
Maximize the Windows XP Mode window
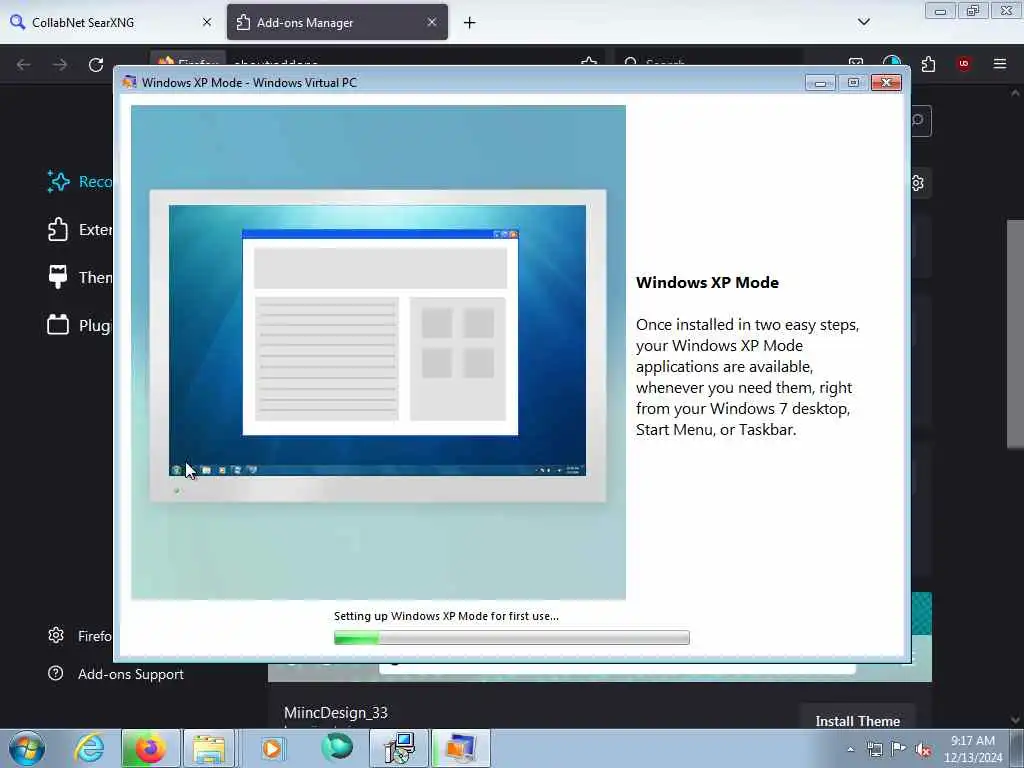click(853, 82)
